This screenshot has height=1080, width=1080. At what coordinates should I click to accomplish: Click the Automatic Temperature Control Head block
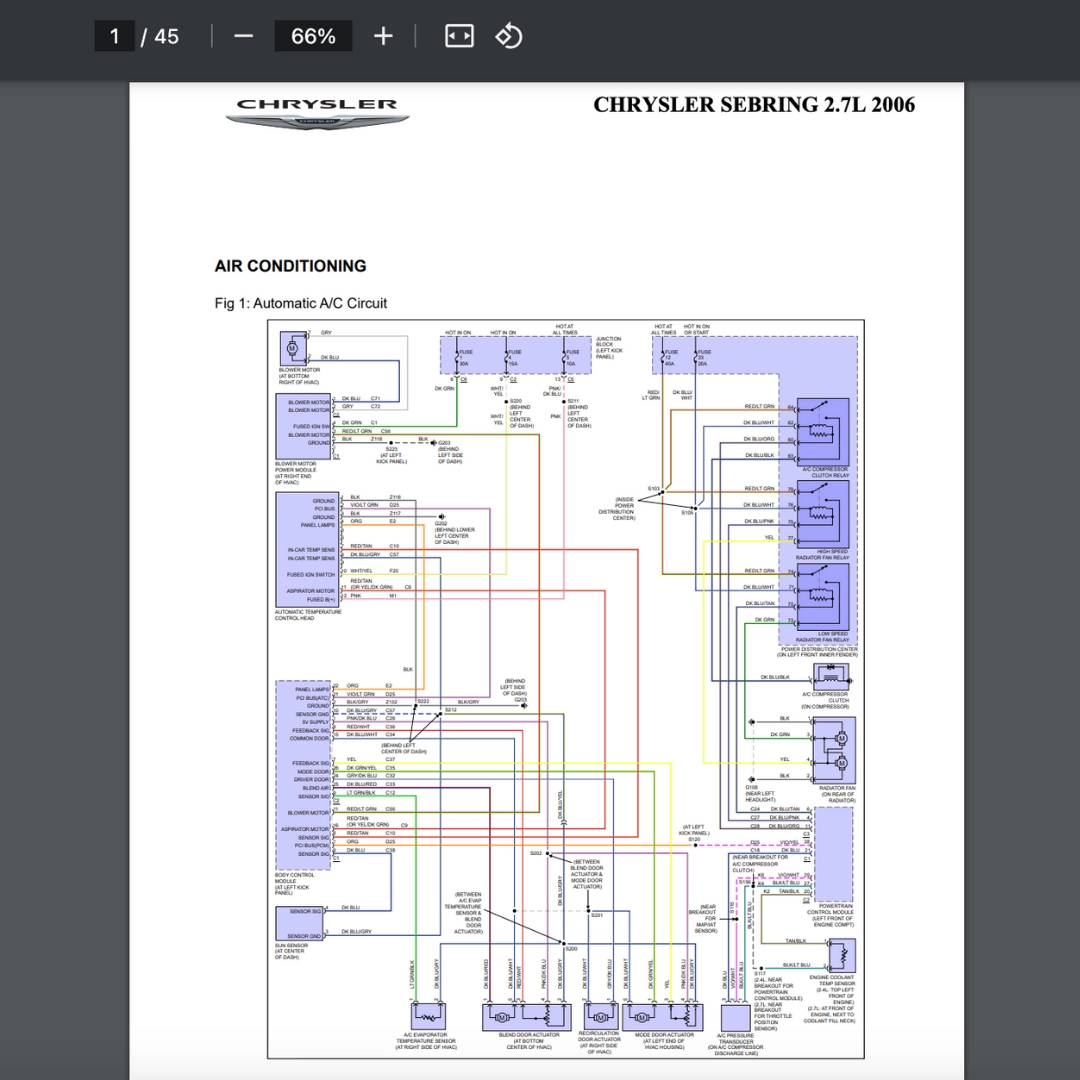tap(307, 549)
